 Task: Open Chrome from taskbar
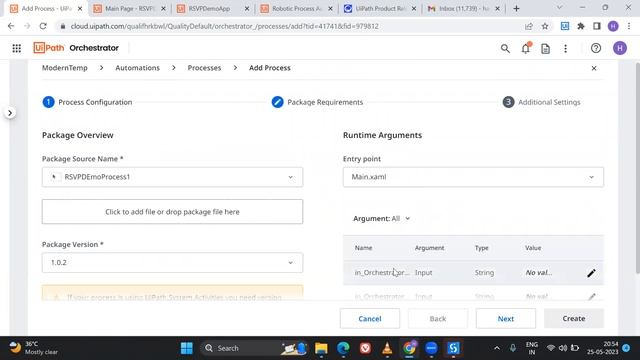[x=409, y=348]
